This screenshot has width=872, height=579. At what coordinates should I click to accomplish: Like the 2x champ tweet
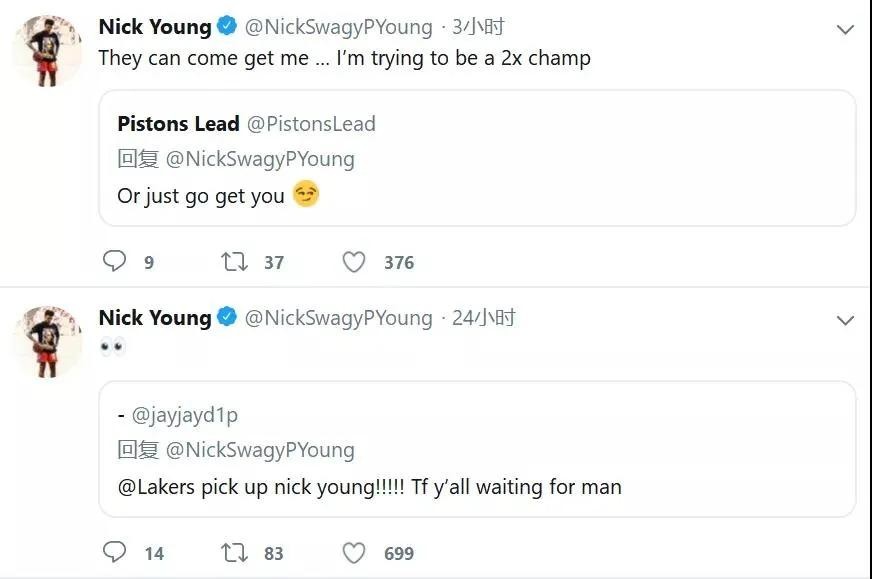point(354,262)
